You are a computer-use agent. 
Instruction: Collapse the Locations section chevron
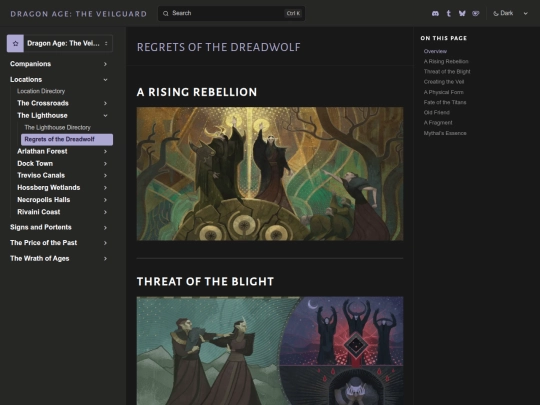pos(105,80)
